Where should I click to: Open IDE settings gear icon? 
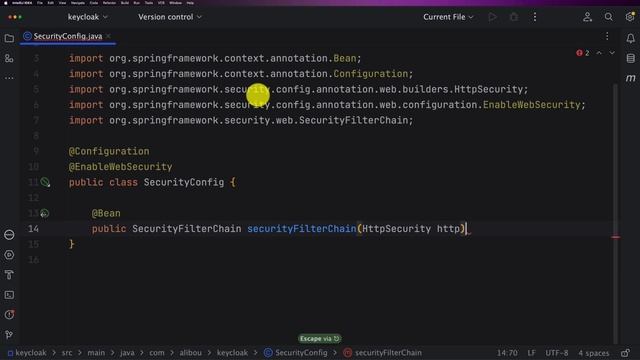tap(630, 17)
